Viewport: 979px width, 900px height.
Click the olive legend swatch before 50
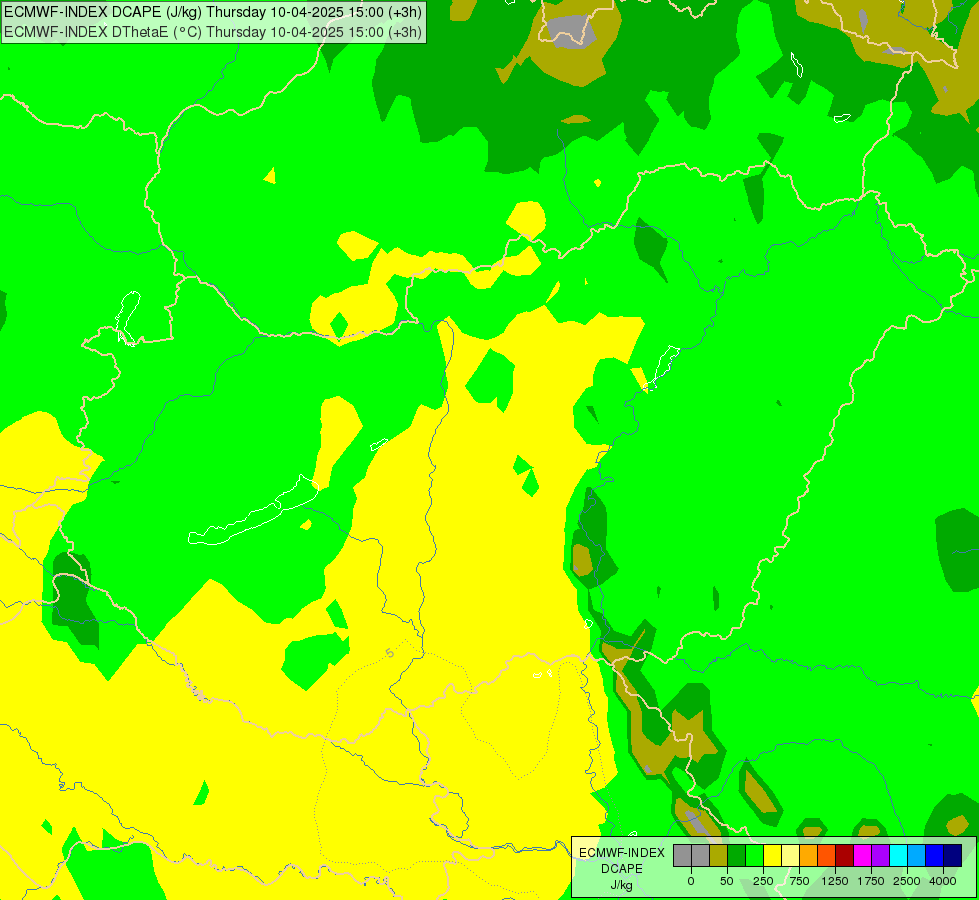coord(719,855)
